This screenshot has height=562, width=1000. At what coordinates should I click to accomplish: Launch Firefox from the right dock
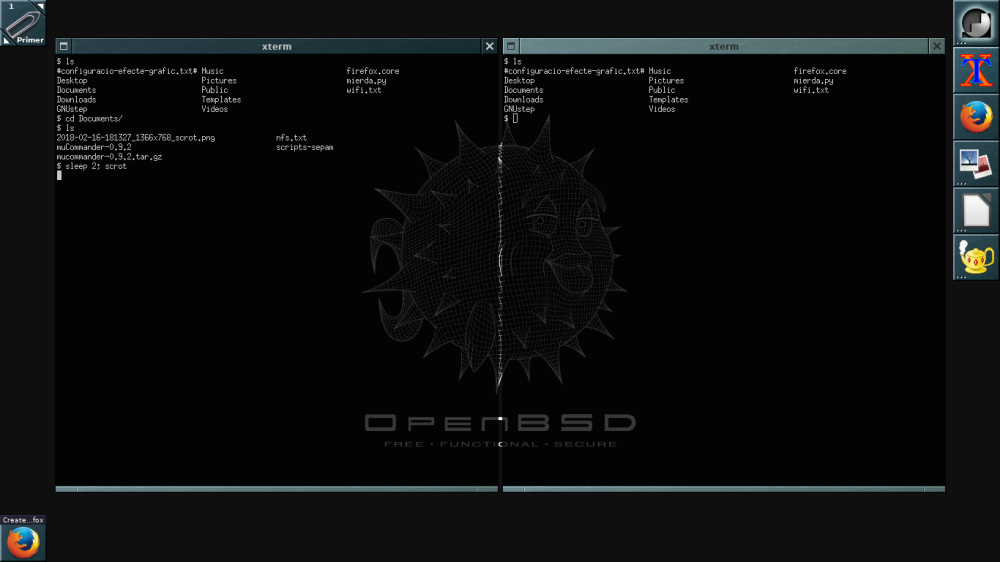[x=976, y=117]
